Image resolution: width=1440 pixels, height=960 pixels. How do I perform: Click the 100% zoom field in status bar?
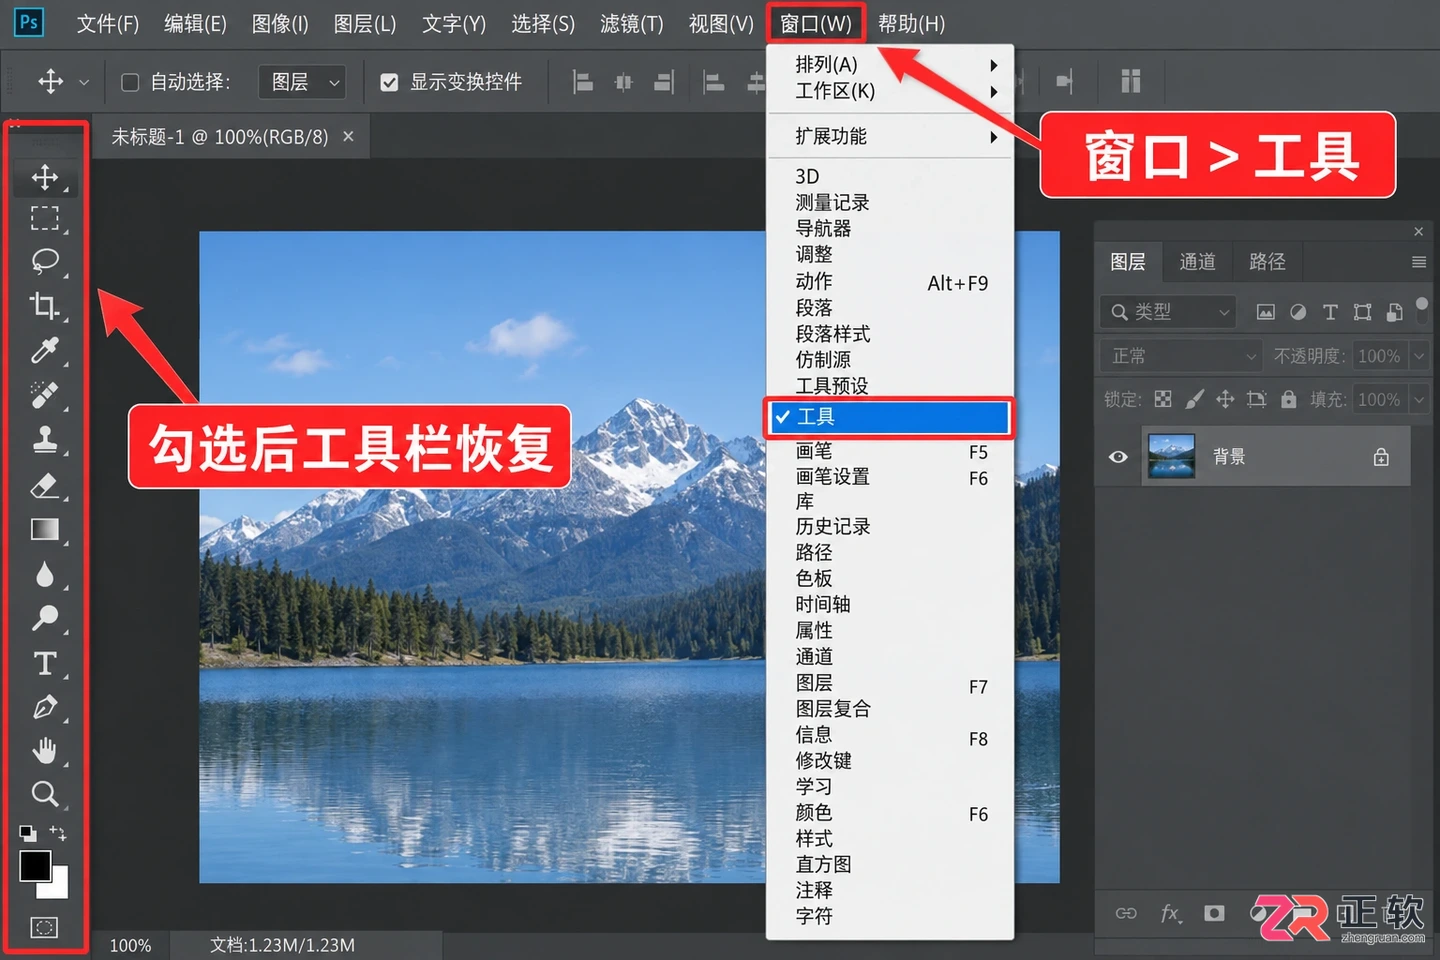point(130,945)
